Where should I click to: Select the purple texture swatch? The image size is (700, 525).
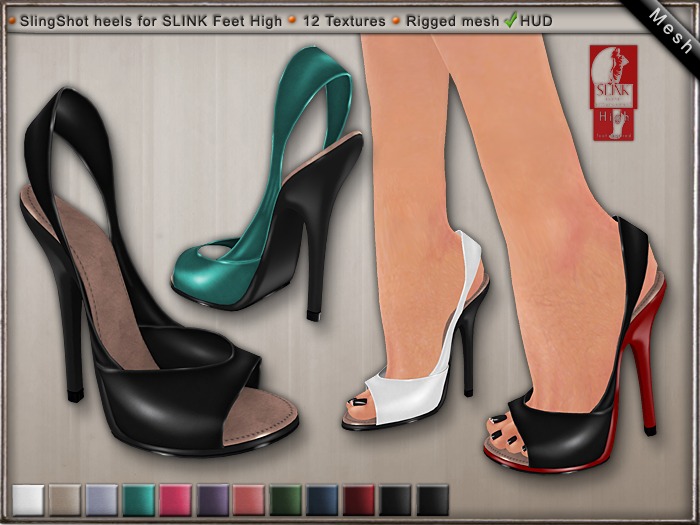click(212, 500)
